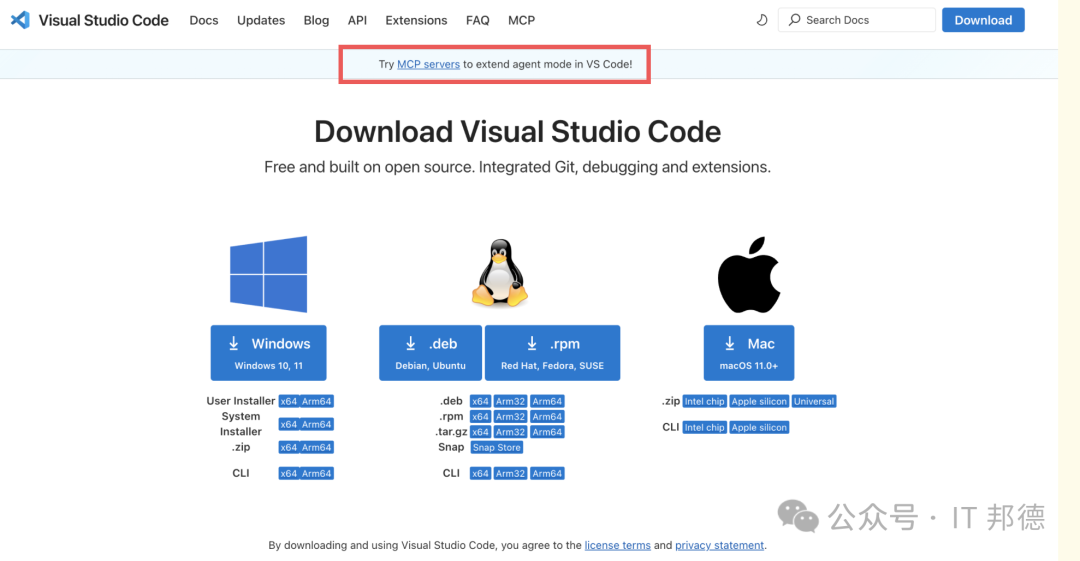The image size is (1080, 561).
Task: Download the .deb Debian, Ubuntu package
Action: pyautogui.click(x=430, y=353)
